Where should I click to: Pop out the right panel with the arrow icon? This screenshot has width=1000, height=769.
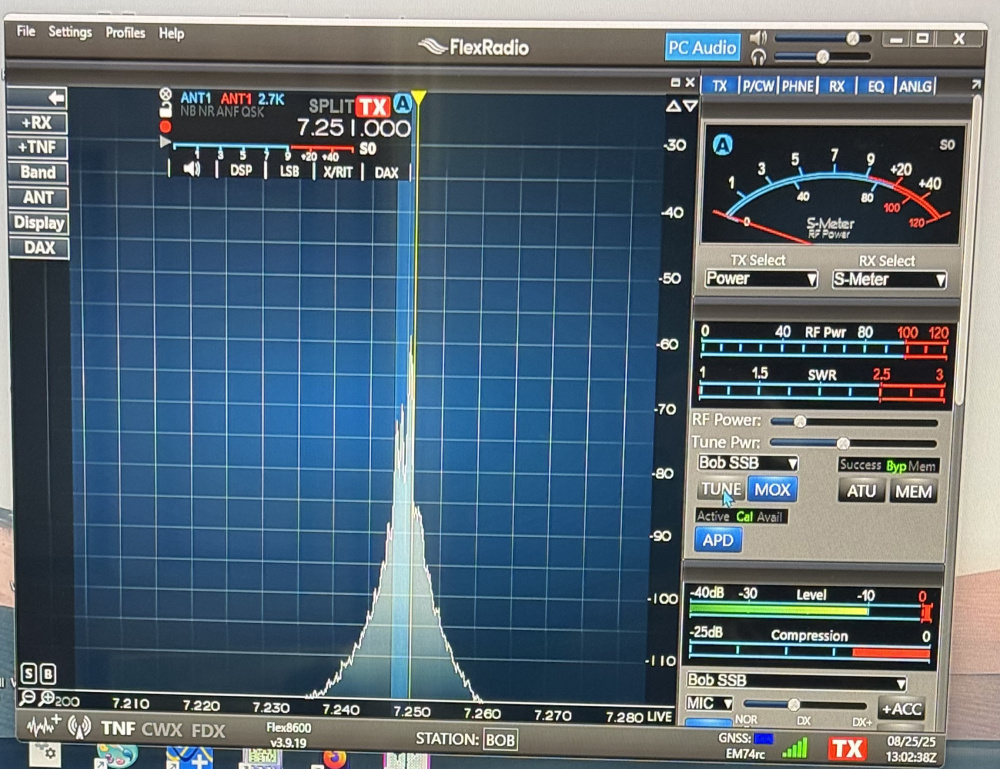coord(976,84)
